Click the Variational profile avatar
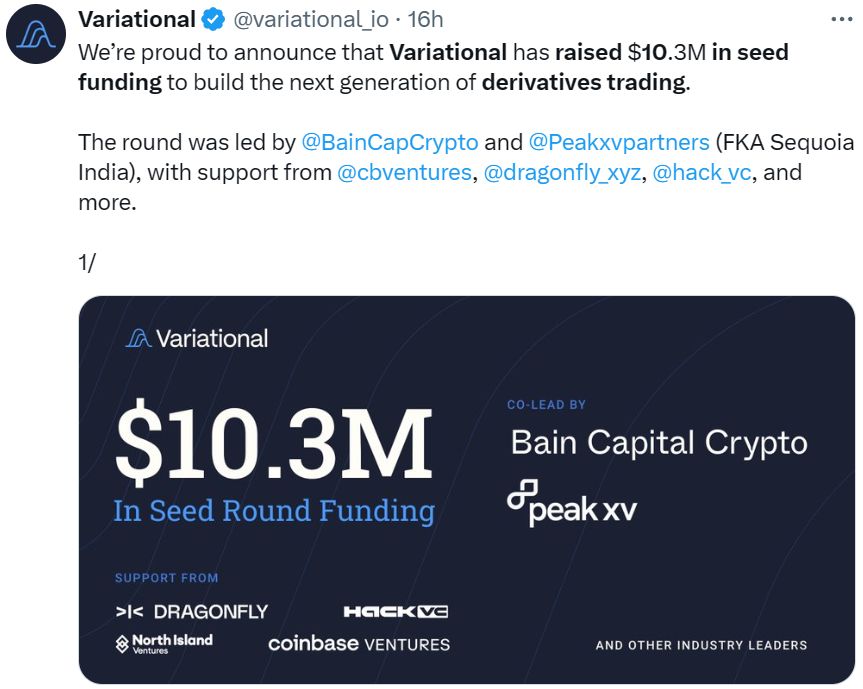 click(38, 40)
